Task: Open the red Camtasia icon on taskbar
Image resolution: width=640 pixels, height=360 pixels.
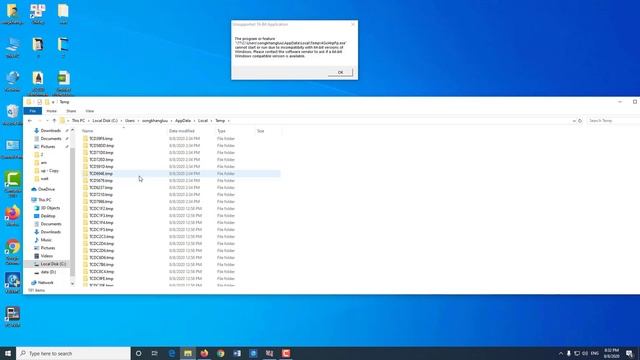Action: click(286, 353)
